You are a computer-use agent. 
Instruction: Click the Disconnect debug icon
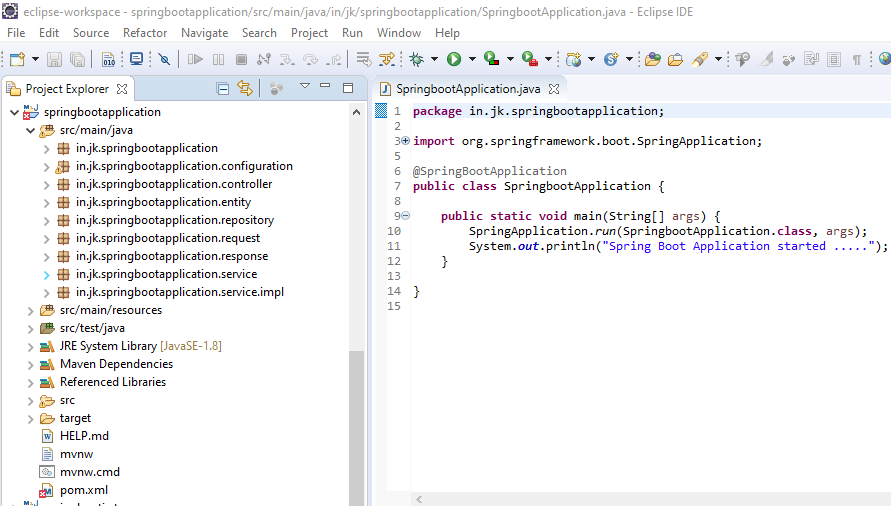pos(264,59)
